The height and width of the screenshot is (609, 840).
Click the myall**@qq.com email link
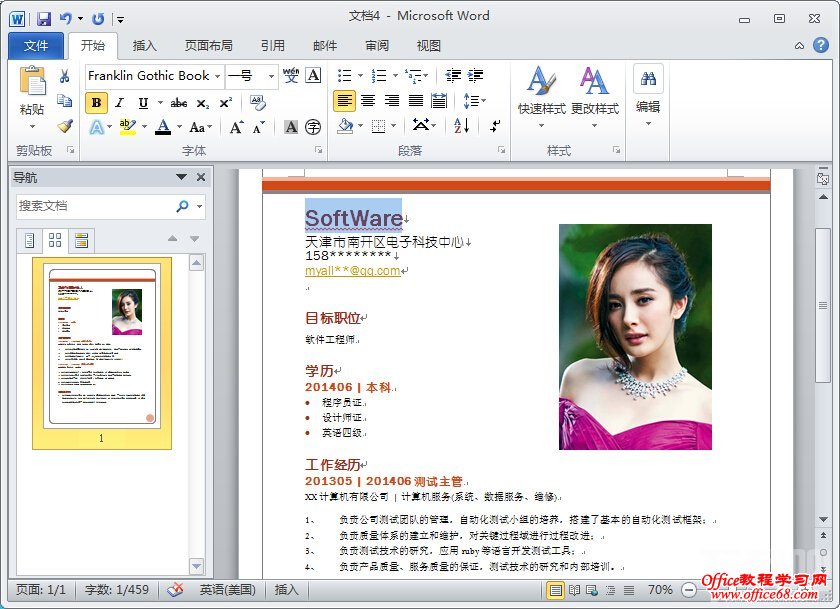[352, 271]
